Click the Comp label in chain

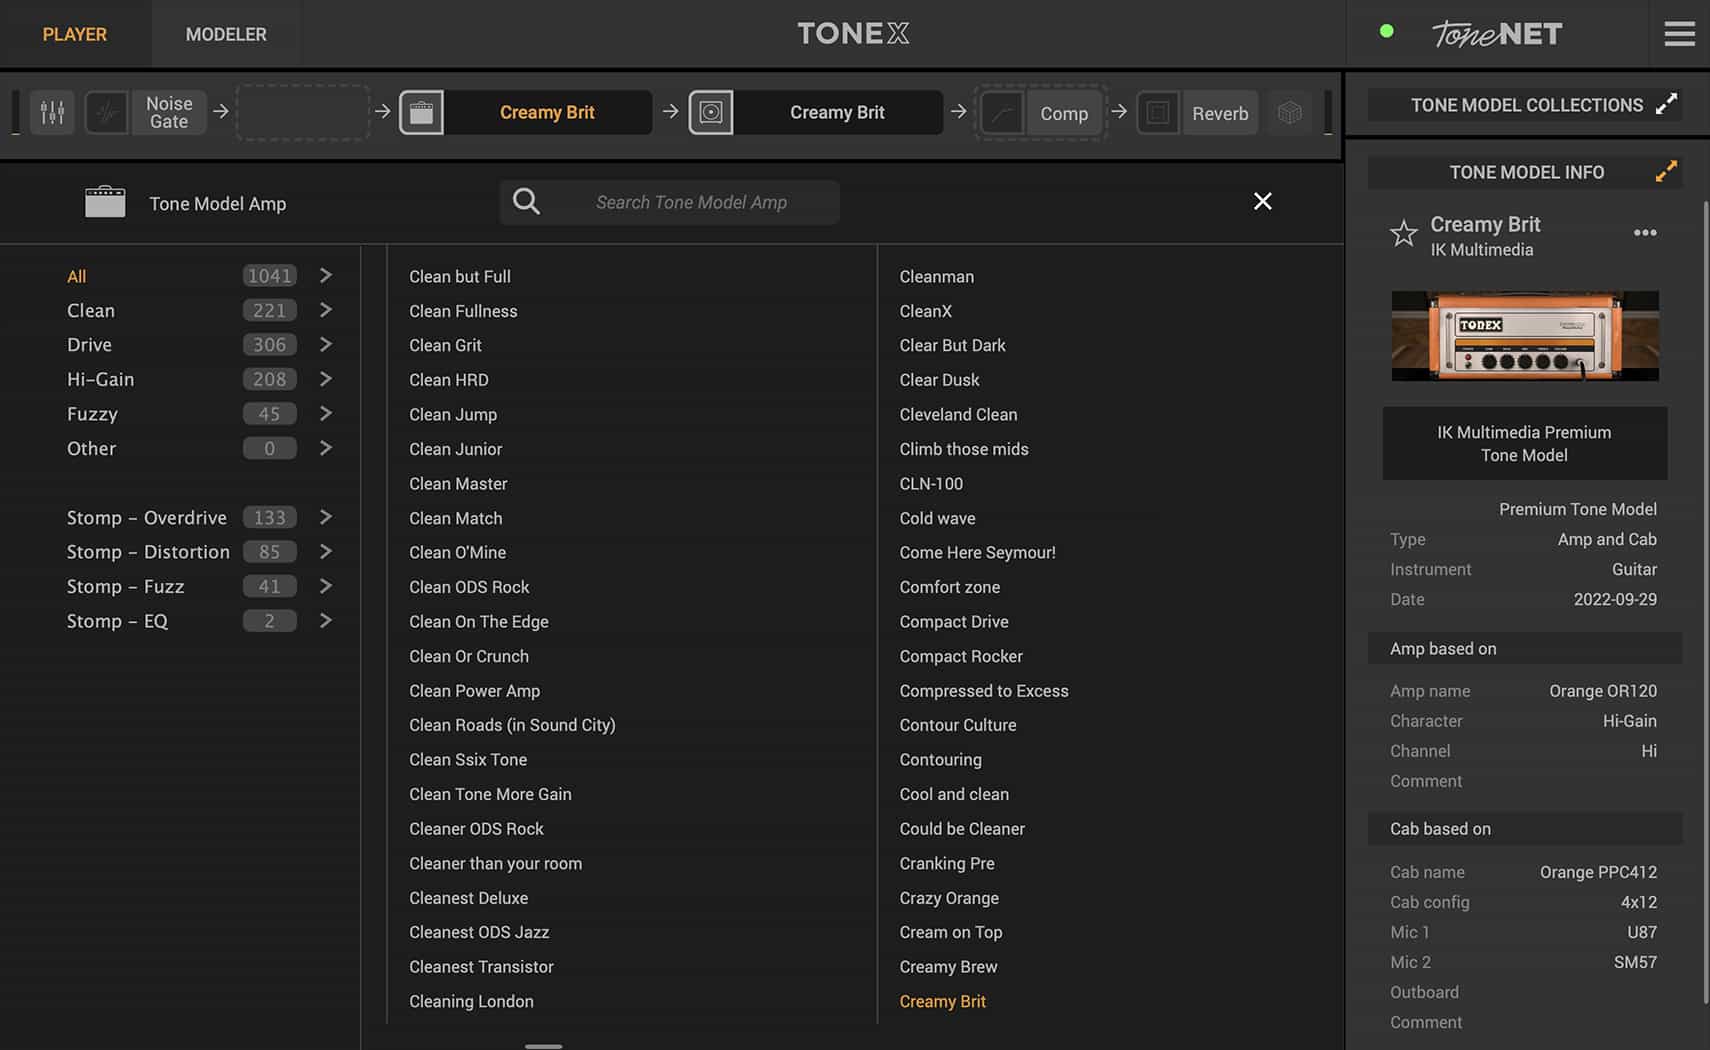[1064, 113]
